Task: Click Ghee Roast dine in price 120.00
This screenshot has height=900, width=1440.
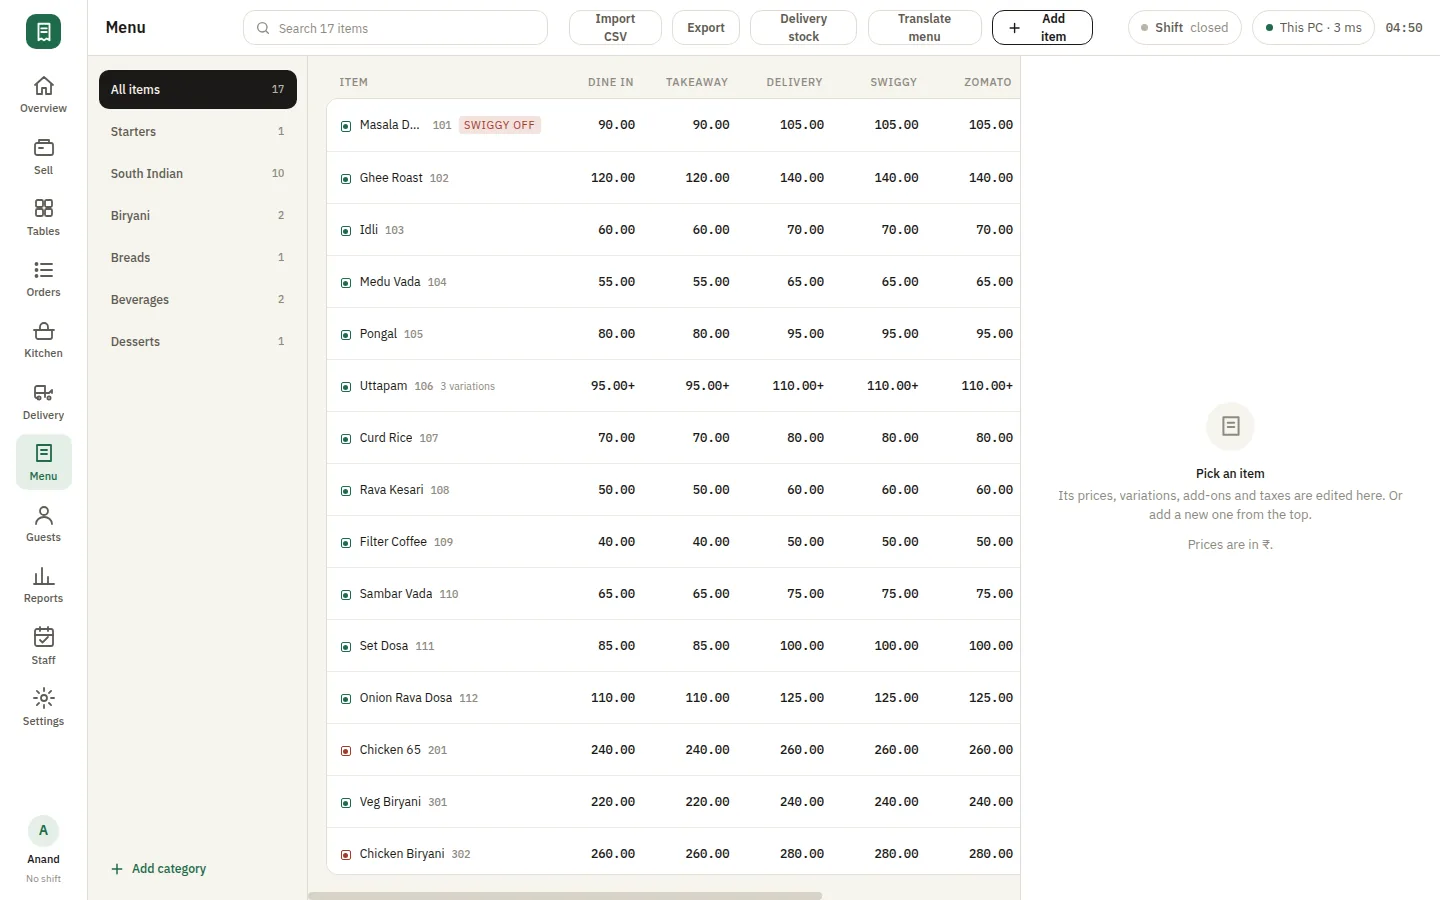Action: pyautogui.click(x=613, y=178)
